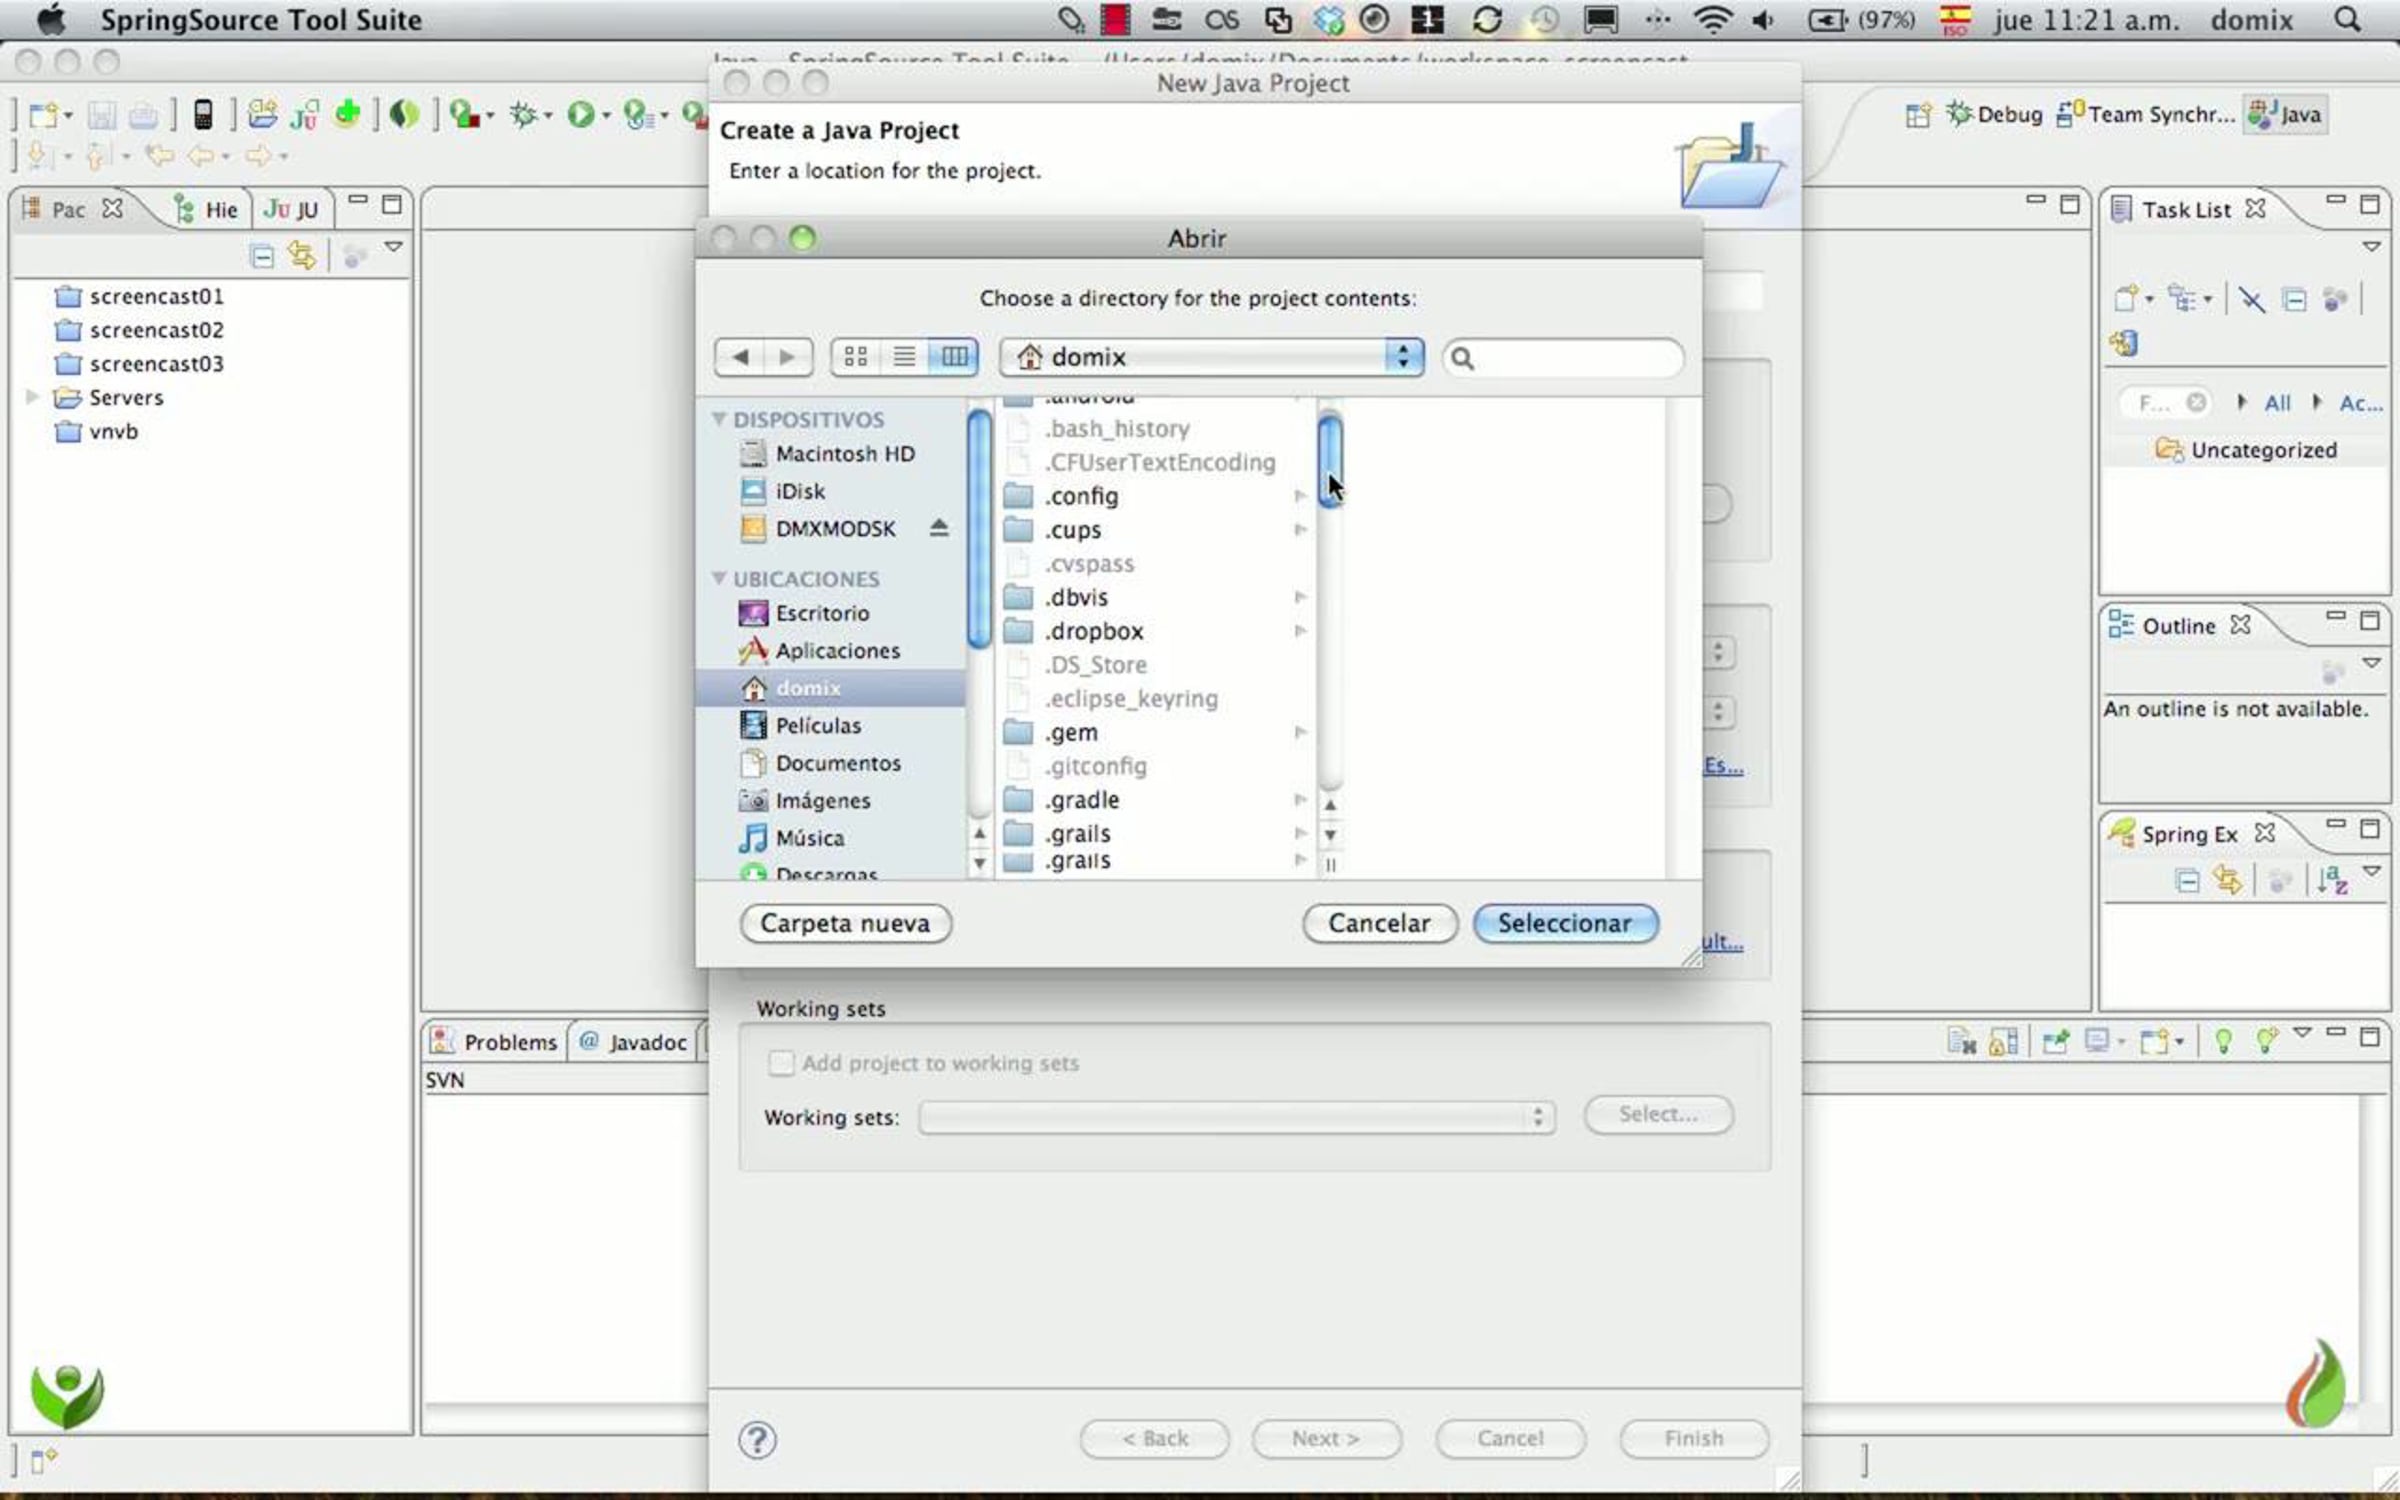The image size is (2400, 1500).
Task: Click Carpeta nueva to create a folder
Action: [x=845, y=923]
